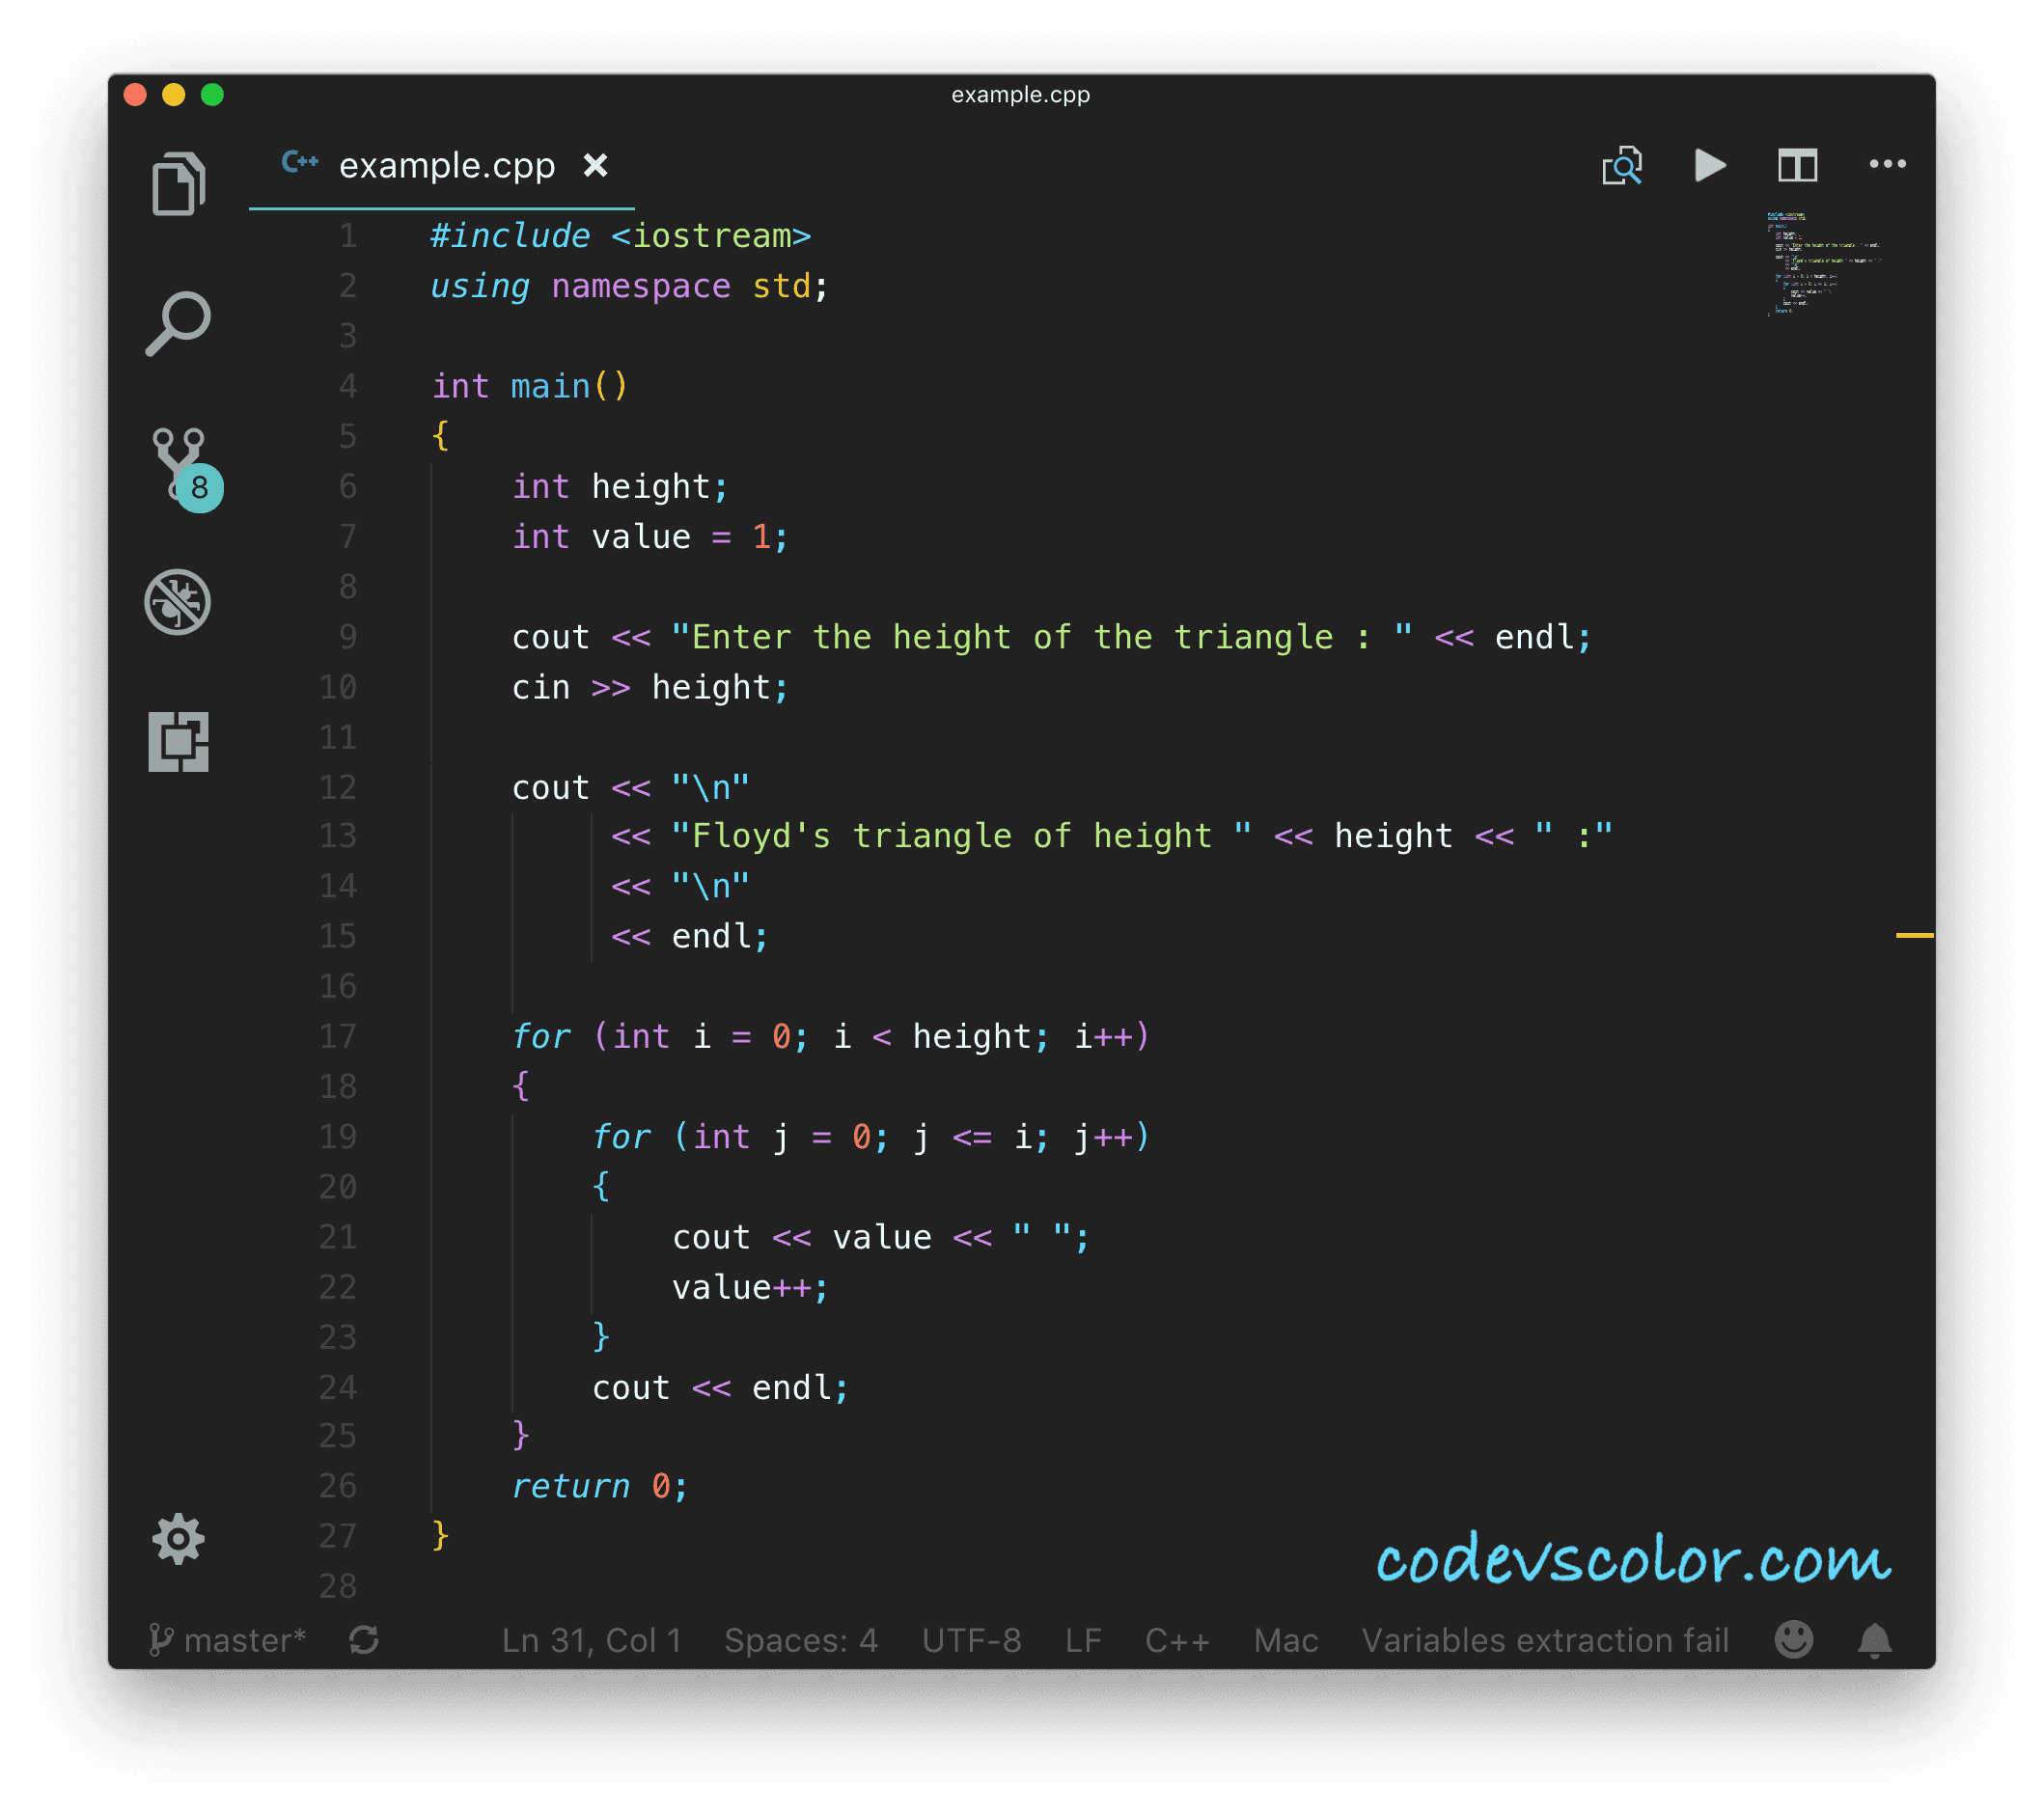
Task: Change indentation via Spaces: 4
Action: [x=800, y=1640]
